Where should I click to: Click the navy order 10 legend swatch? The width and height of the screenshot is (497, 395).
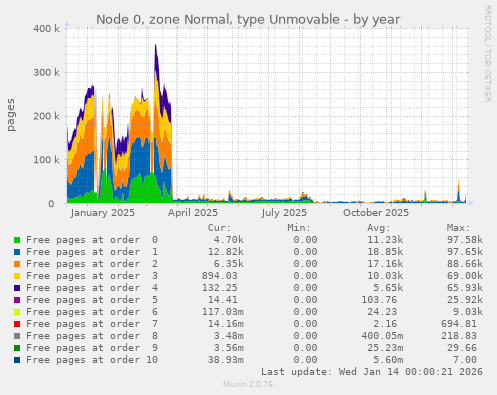tap(17, 360)
